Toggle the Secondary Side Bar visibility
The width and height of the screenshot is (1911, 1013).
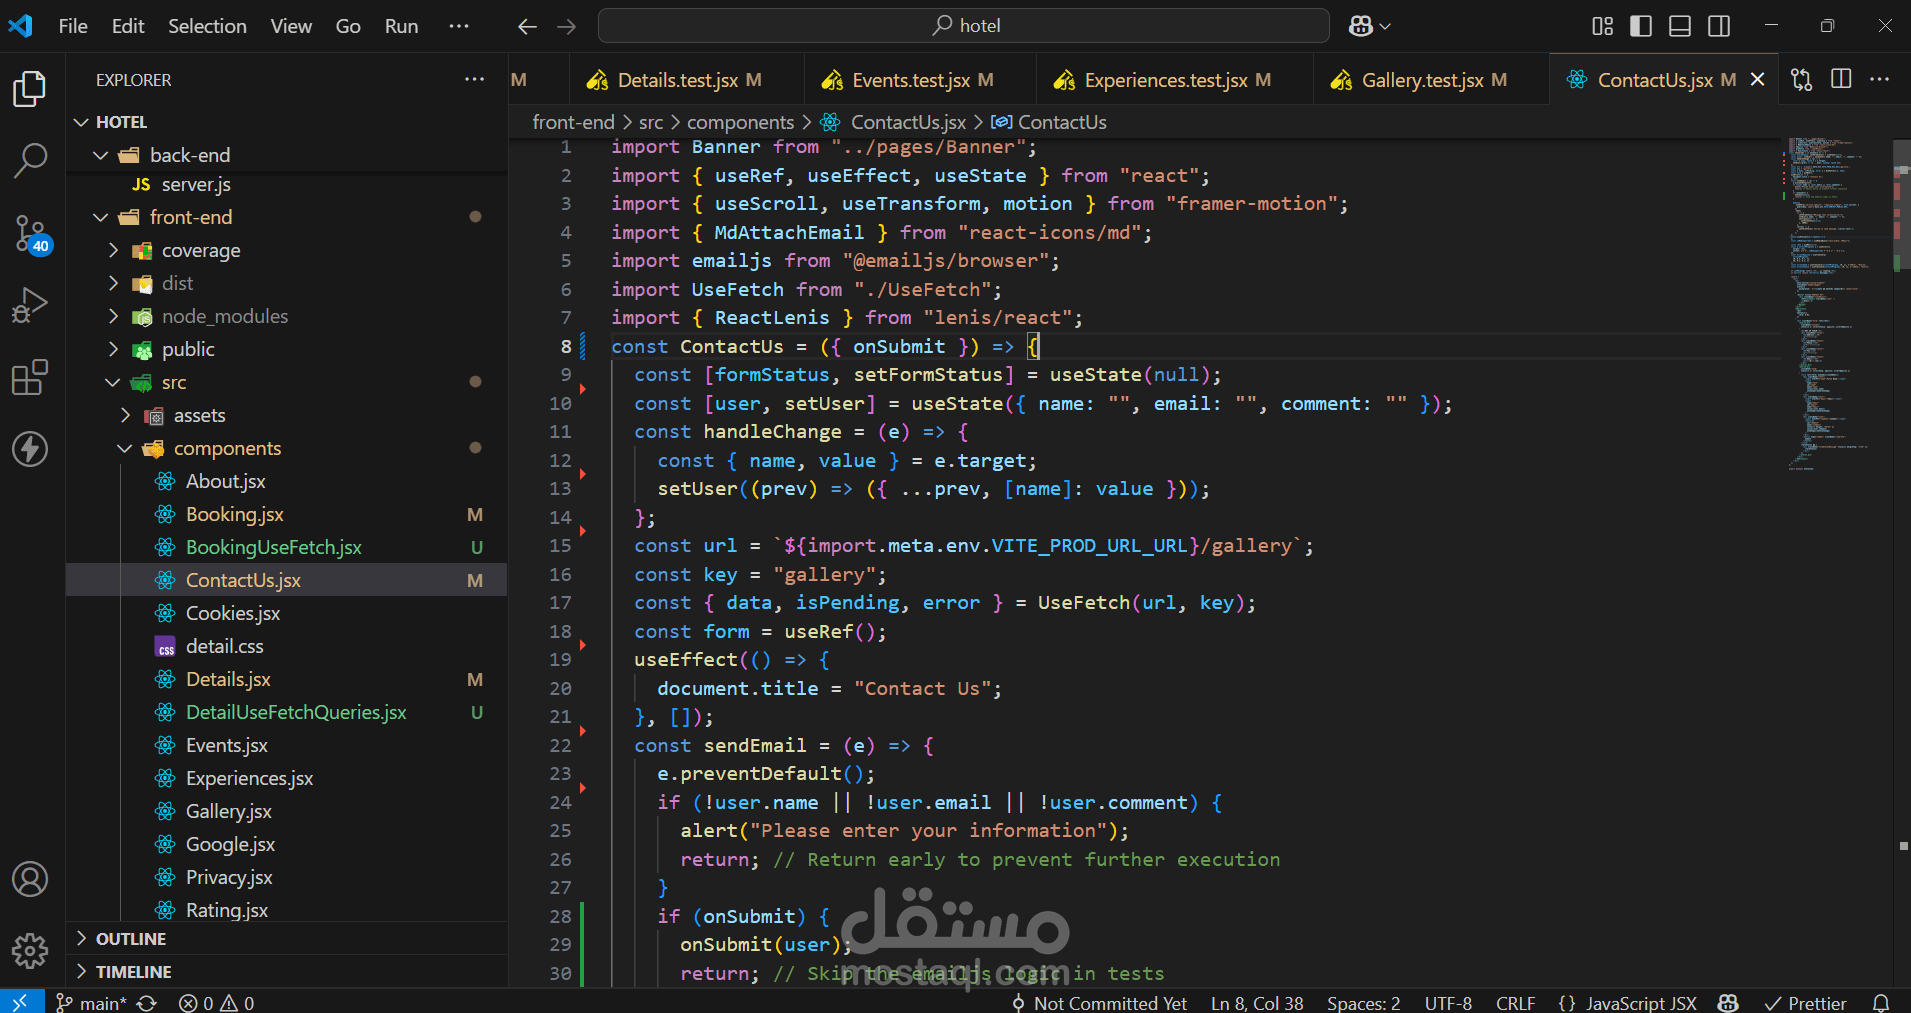coord(1719,26)
